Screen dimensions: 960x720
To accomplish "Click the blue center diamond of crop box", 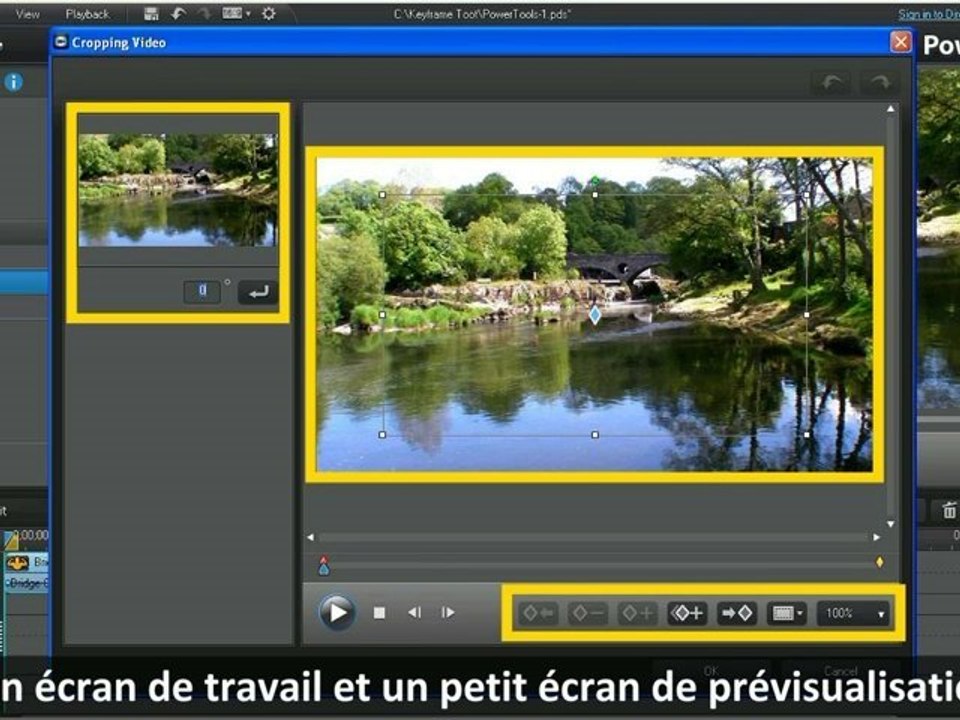I will click(595, 315).
